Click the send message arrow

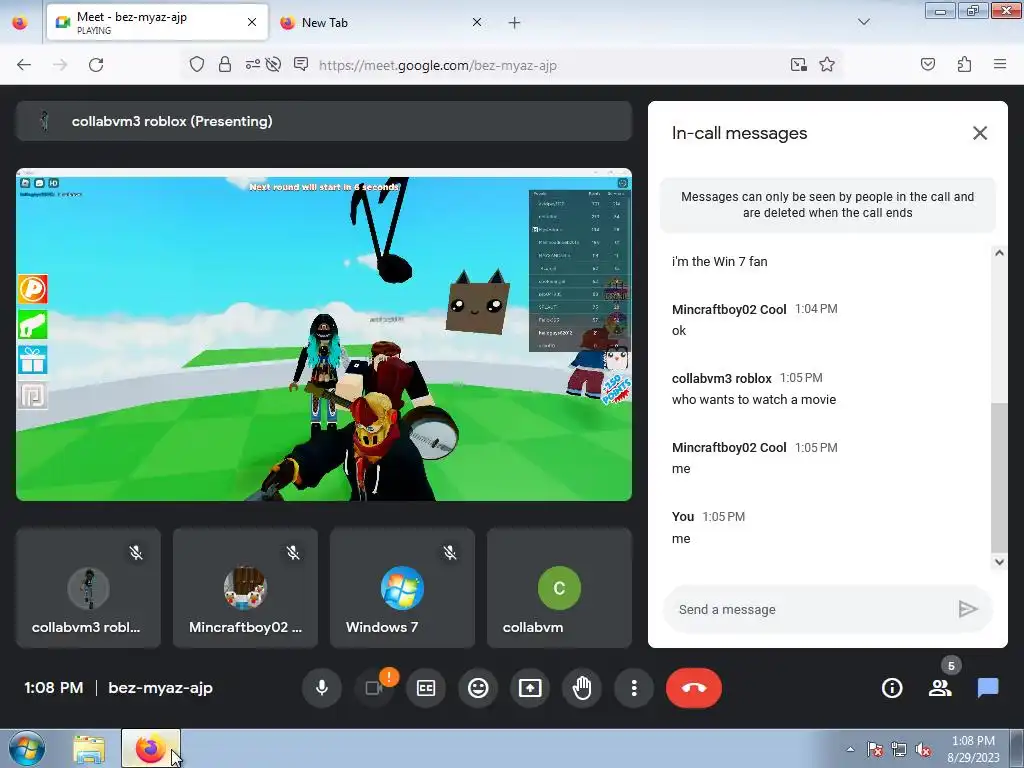pos(968,609)
